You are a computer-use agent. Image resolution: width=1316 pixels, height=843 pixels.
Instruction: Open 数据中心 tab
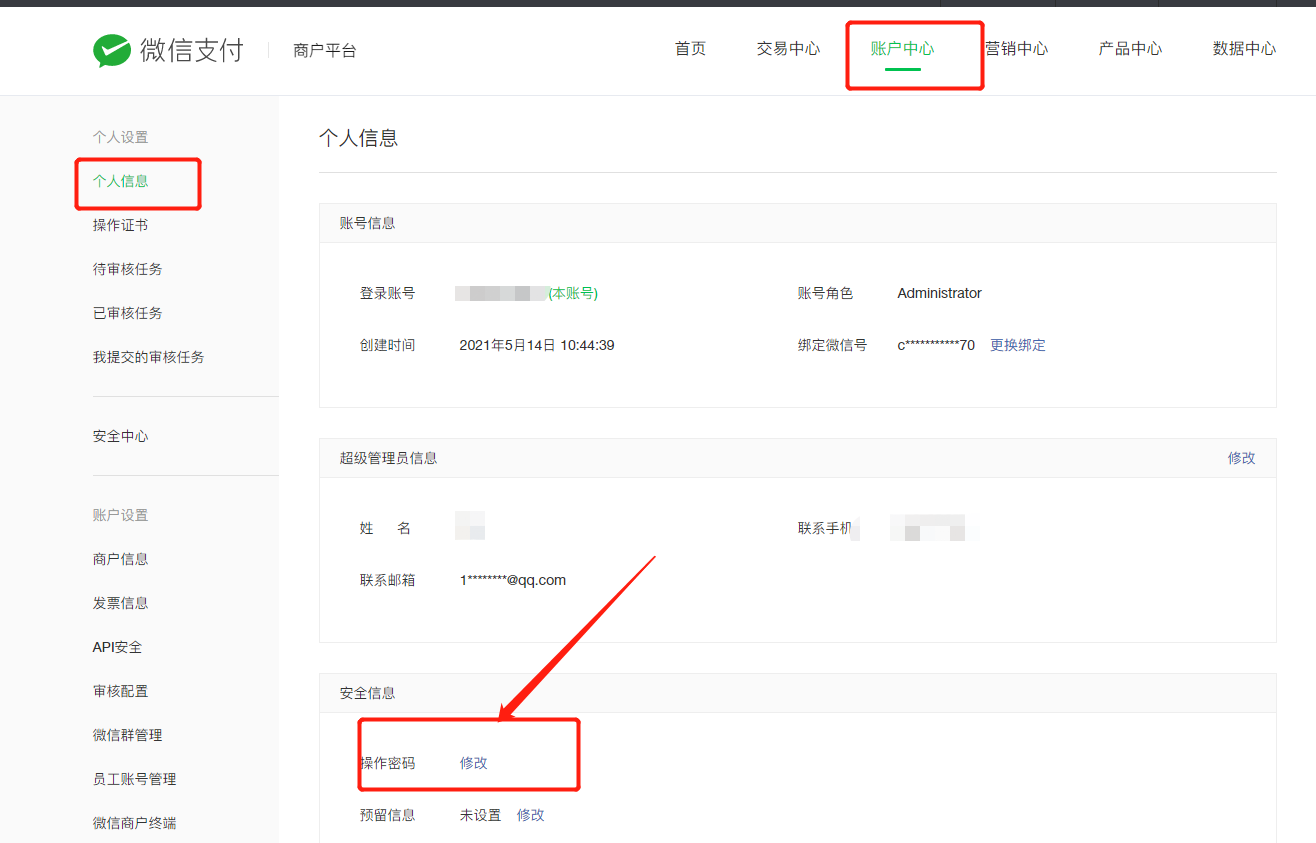[1244, 49]
